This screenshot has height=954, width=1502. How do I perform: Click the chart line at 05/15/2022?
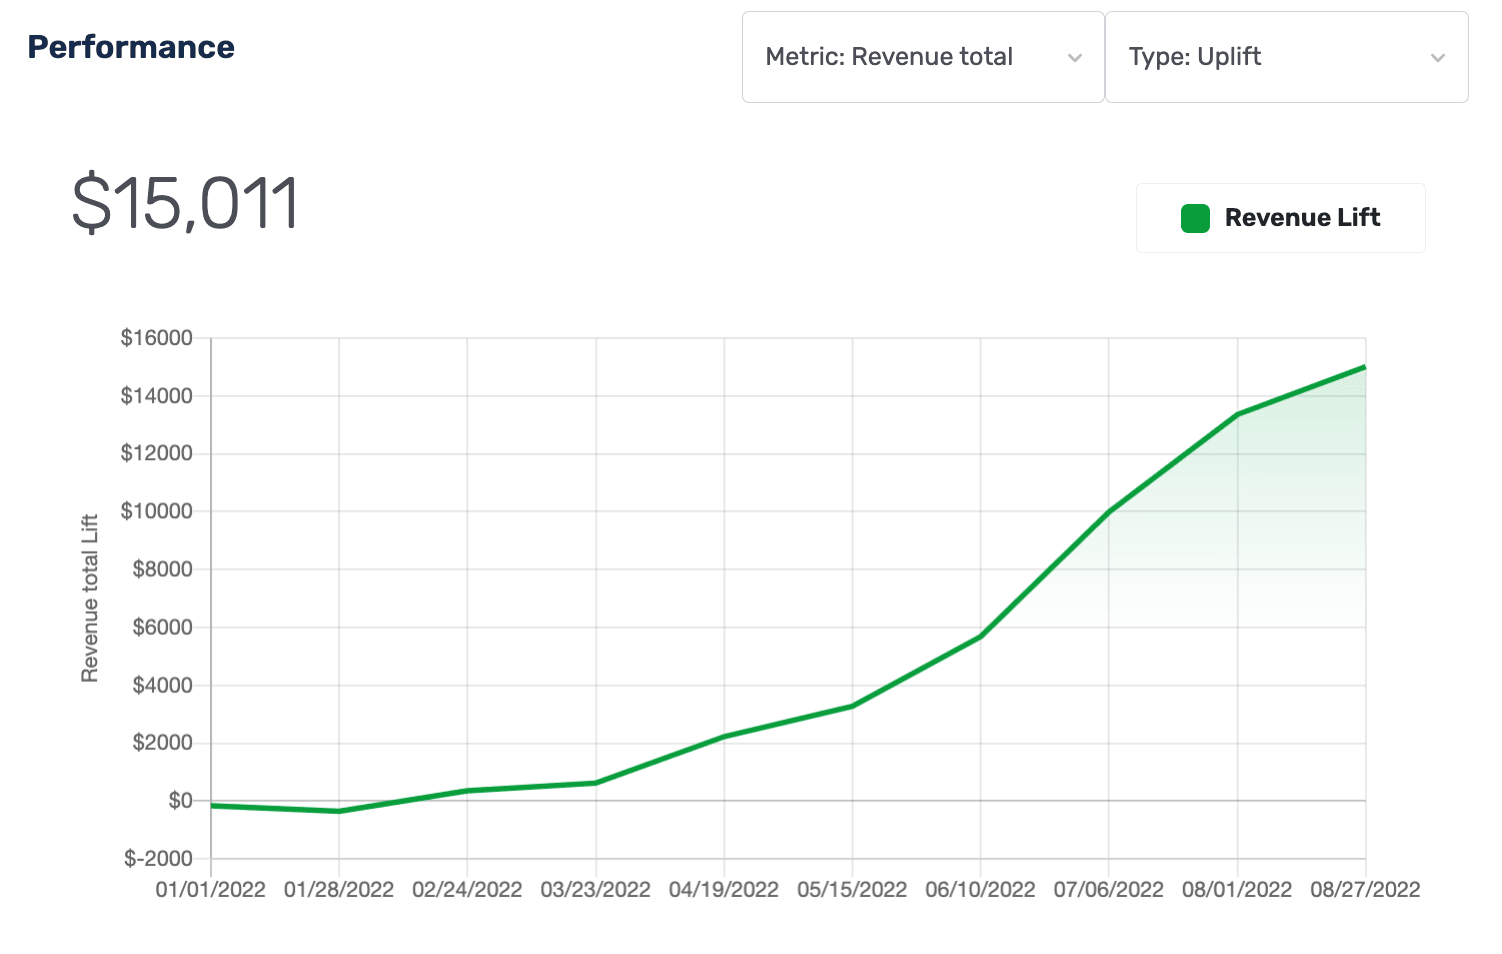tap(852, 706)
